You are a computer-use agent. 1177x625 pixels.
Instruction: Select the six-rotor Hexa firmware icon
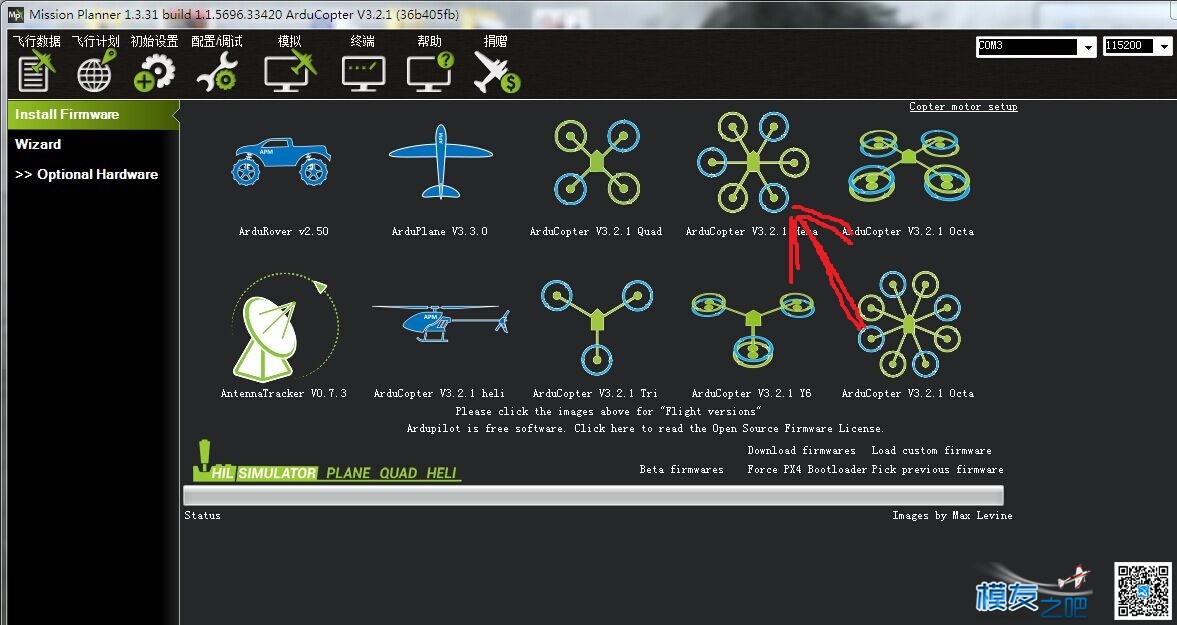[x=753, y=162]
